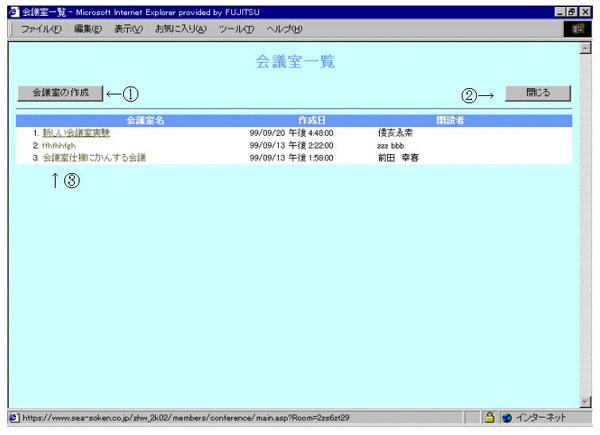The width and height of the screenshot is (600, 435).
Task: Click the Windows logo throbber icon
Action: pyautogui.click(x=578, y=29)
